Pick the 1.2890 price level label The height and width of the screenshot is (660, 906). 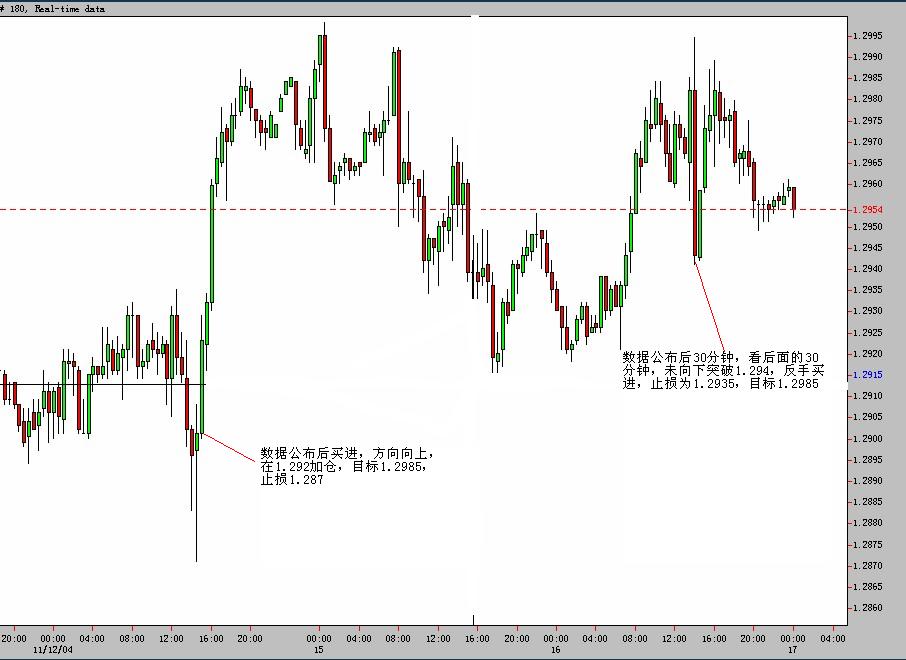(868, 481)
